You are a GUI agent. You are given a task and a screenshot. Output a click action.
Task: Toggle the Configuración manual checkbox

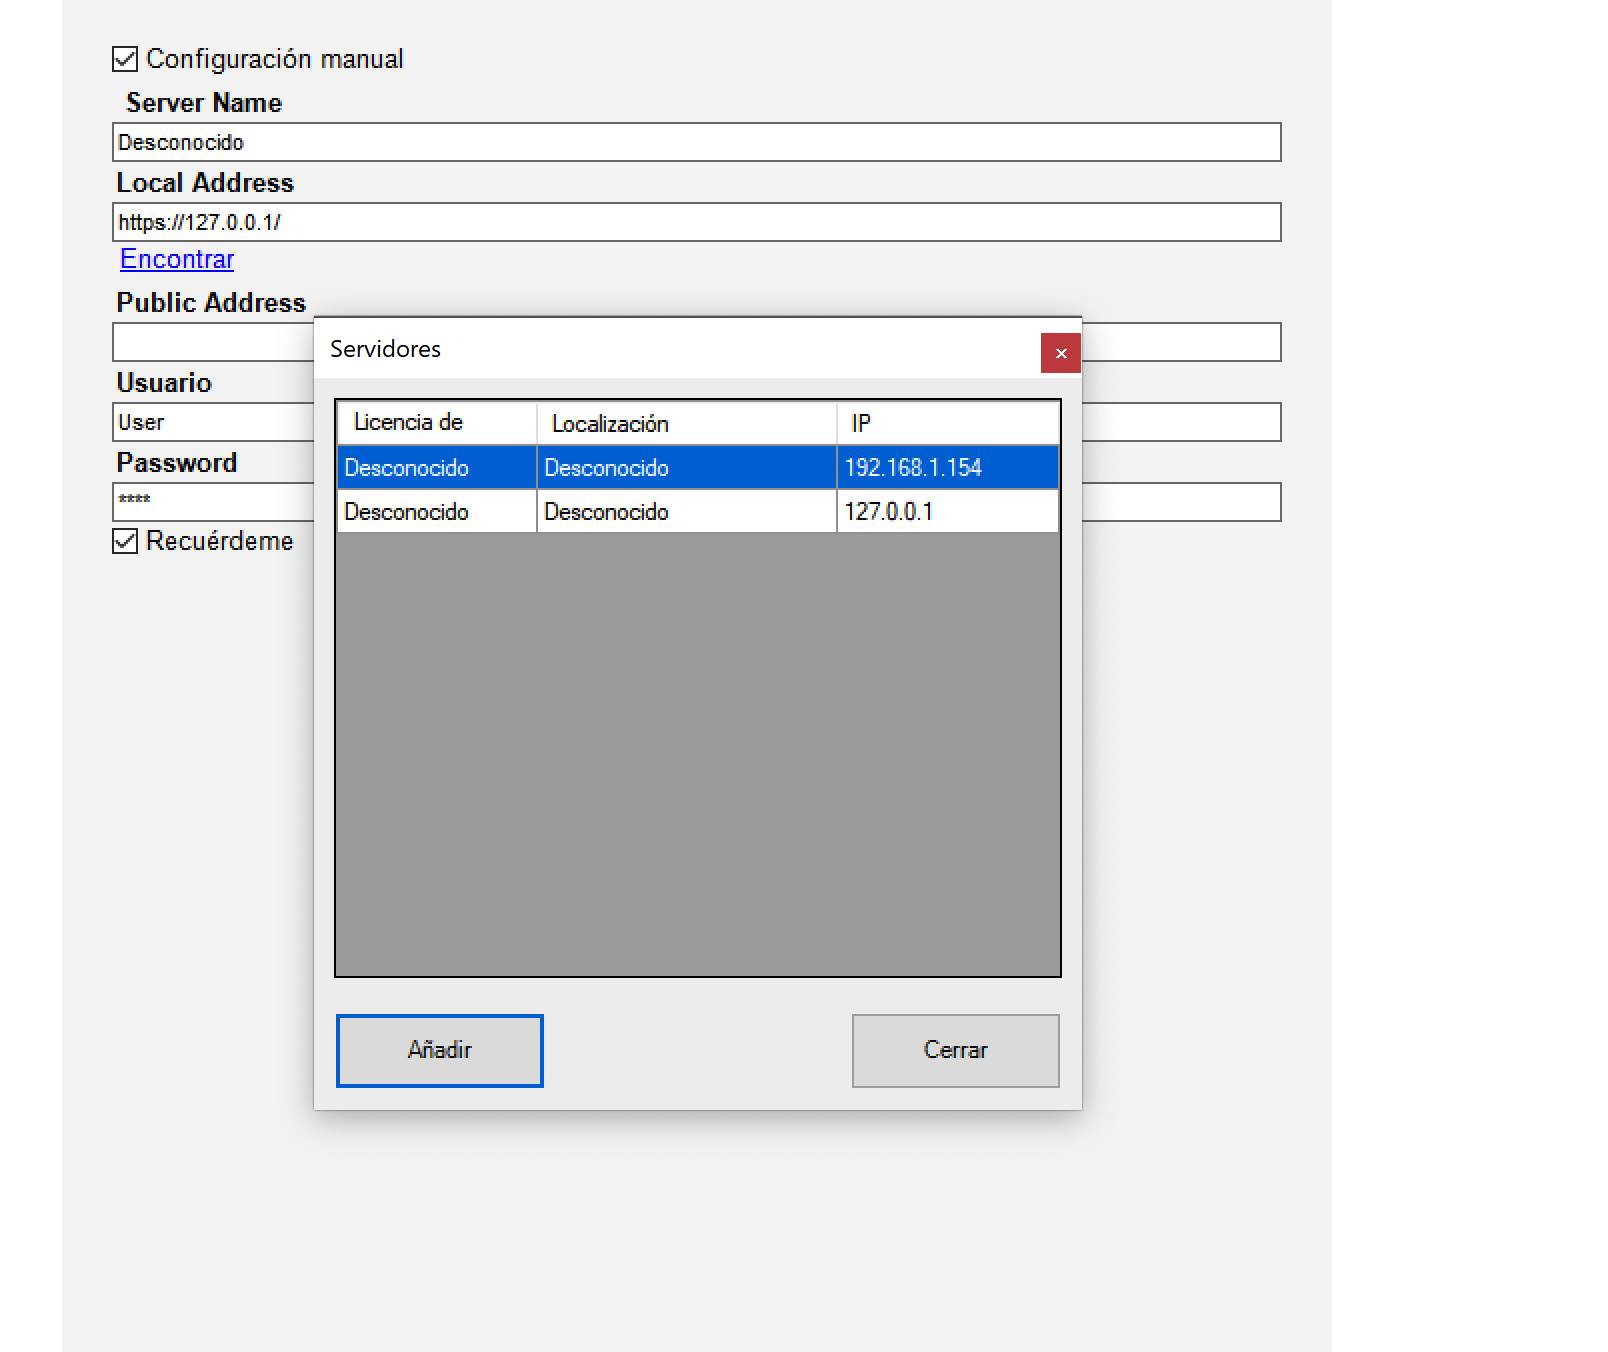tap(125, 59)
